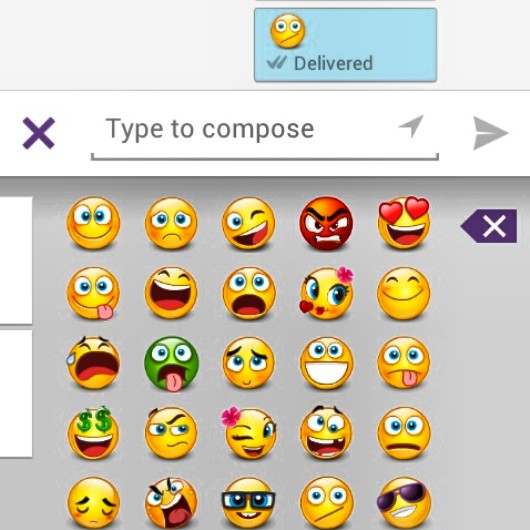Insert the big white-teeth grin emoji
This screenshot has width=530, height=530.
[x=326, y=363]
